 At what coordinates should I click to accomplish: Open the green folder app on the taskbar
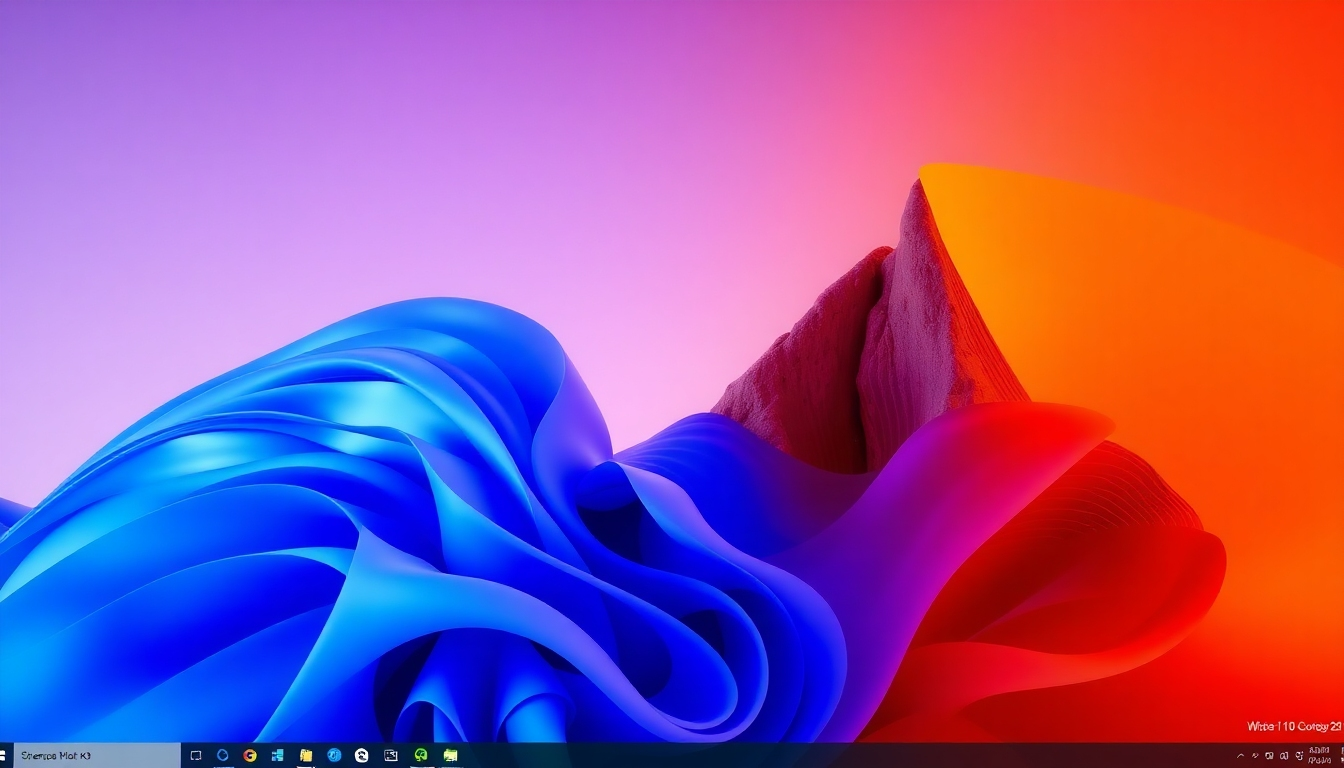451,755
